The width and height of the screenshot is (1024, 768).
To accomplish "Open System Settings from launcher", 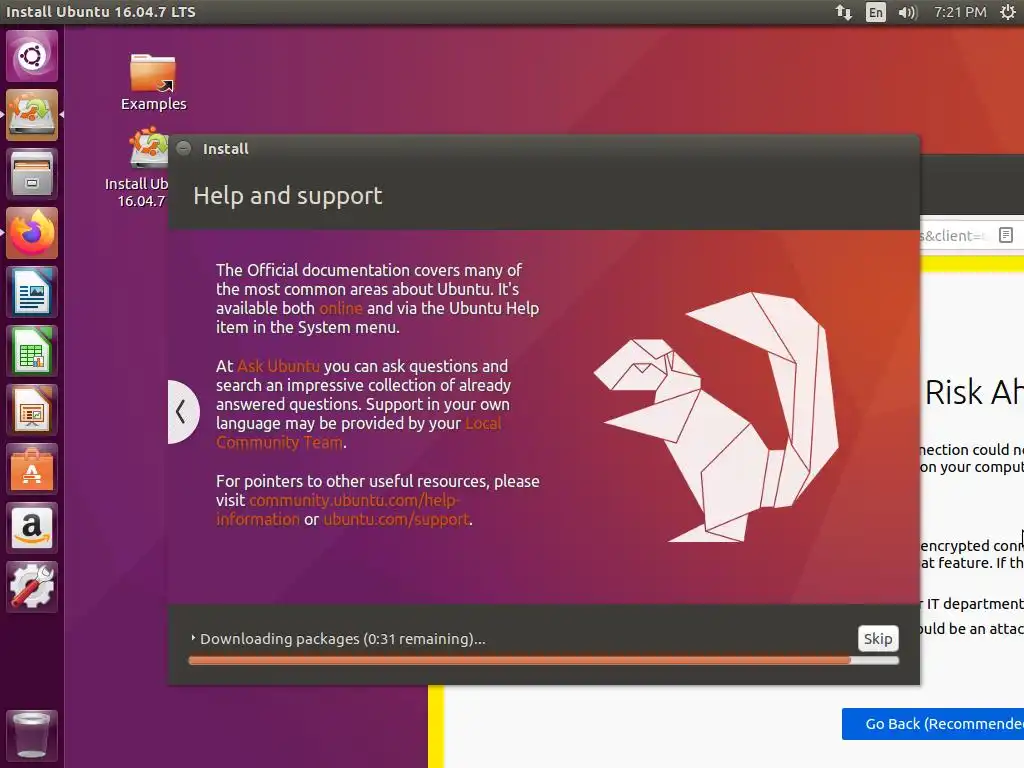I will click(31, 586).
